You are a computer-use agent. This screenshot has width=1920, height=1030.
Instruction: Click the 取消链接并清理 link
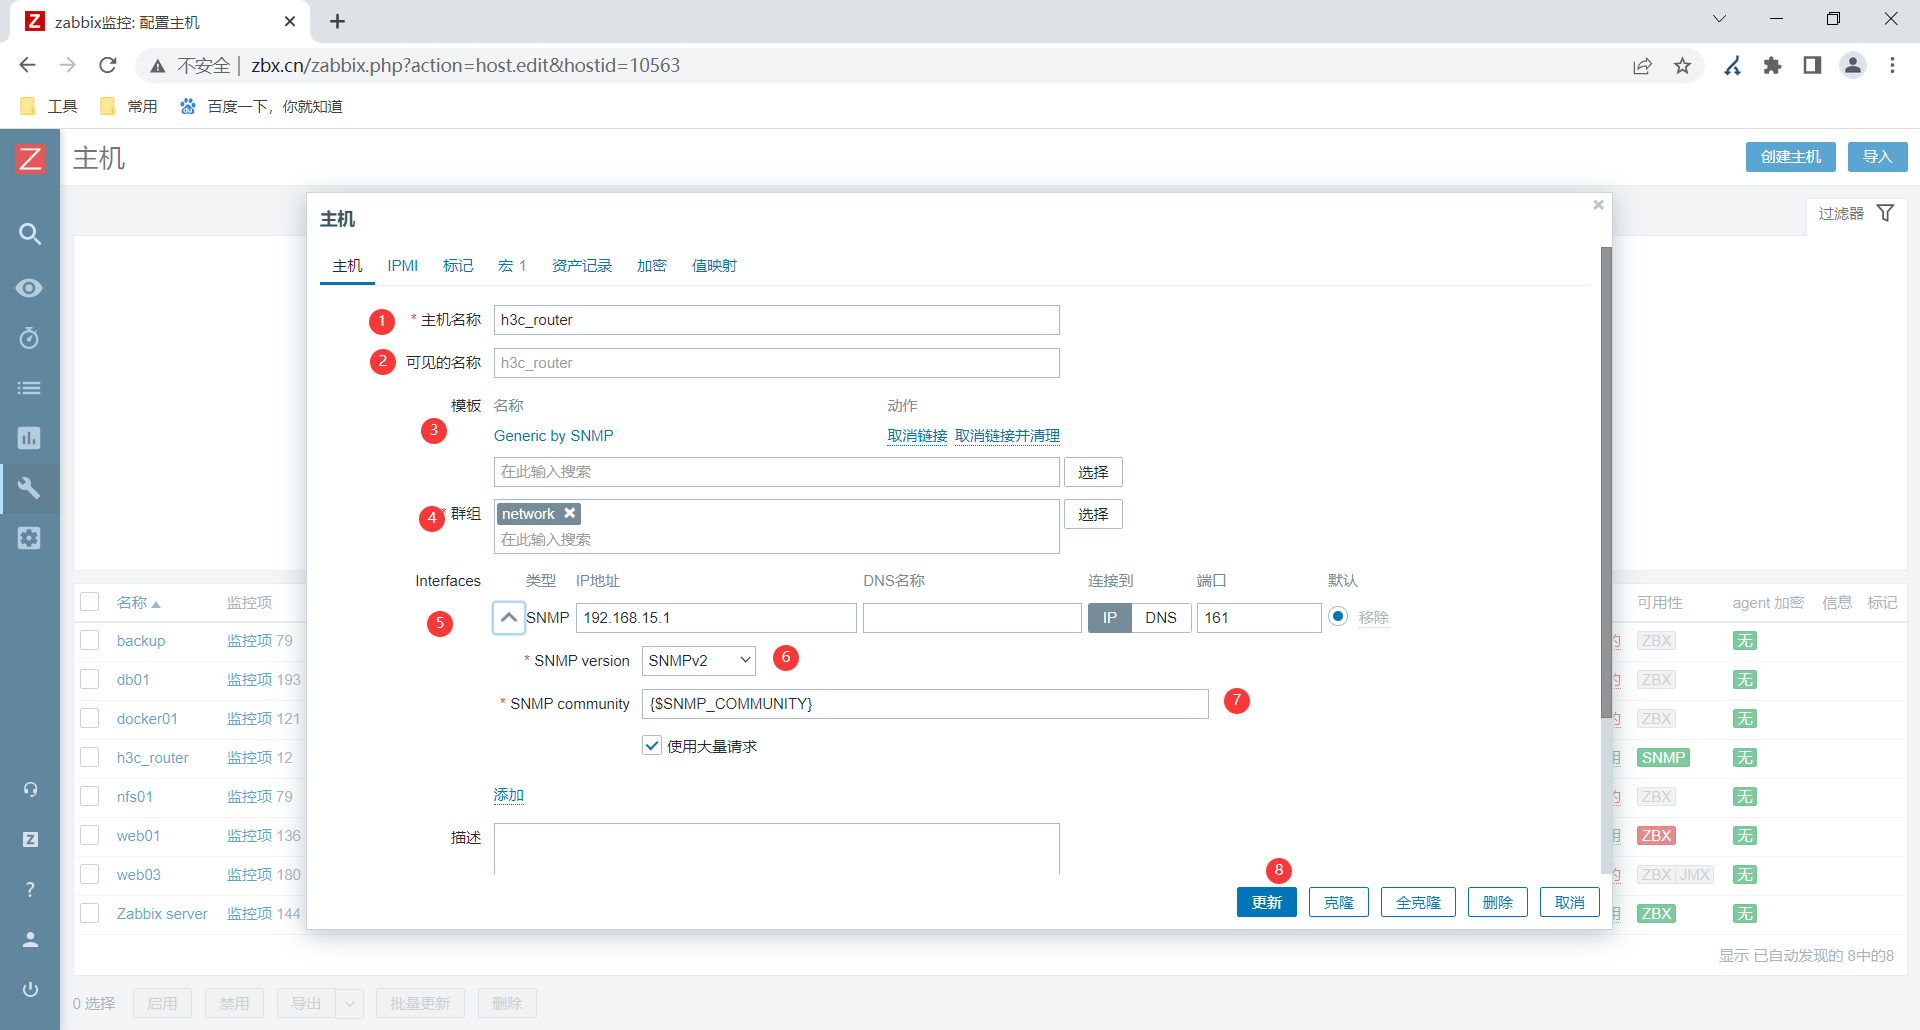[1007, 436]
